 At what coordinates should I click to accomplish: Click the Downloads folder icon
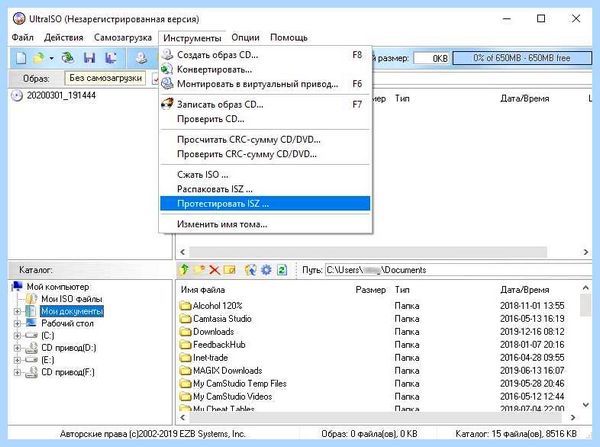[x=186, y=331]
